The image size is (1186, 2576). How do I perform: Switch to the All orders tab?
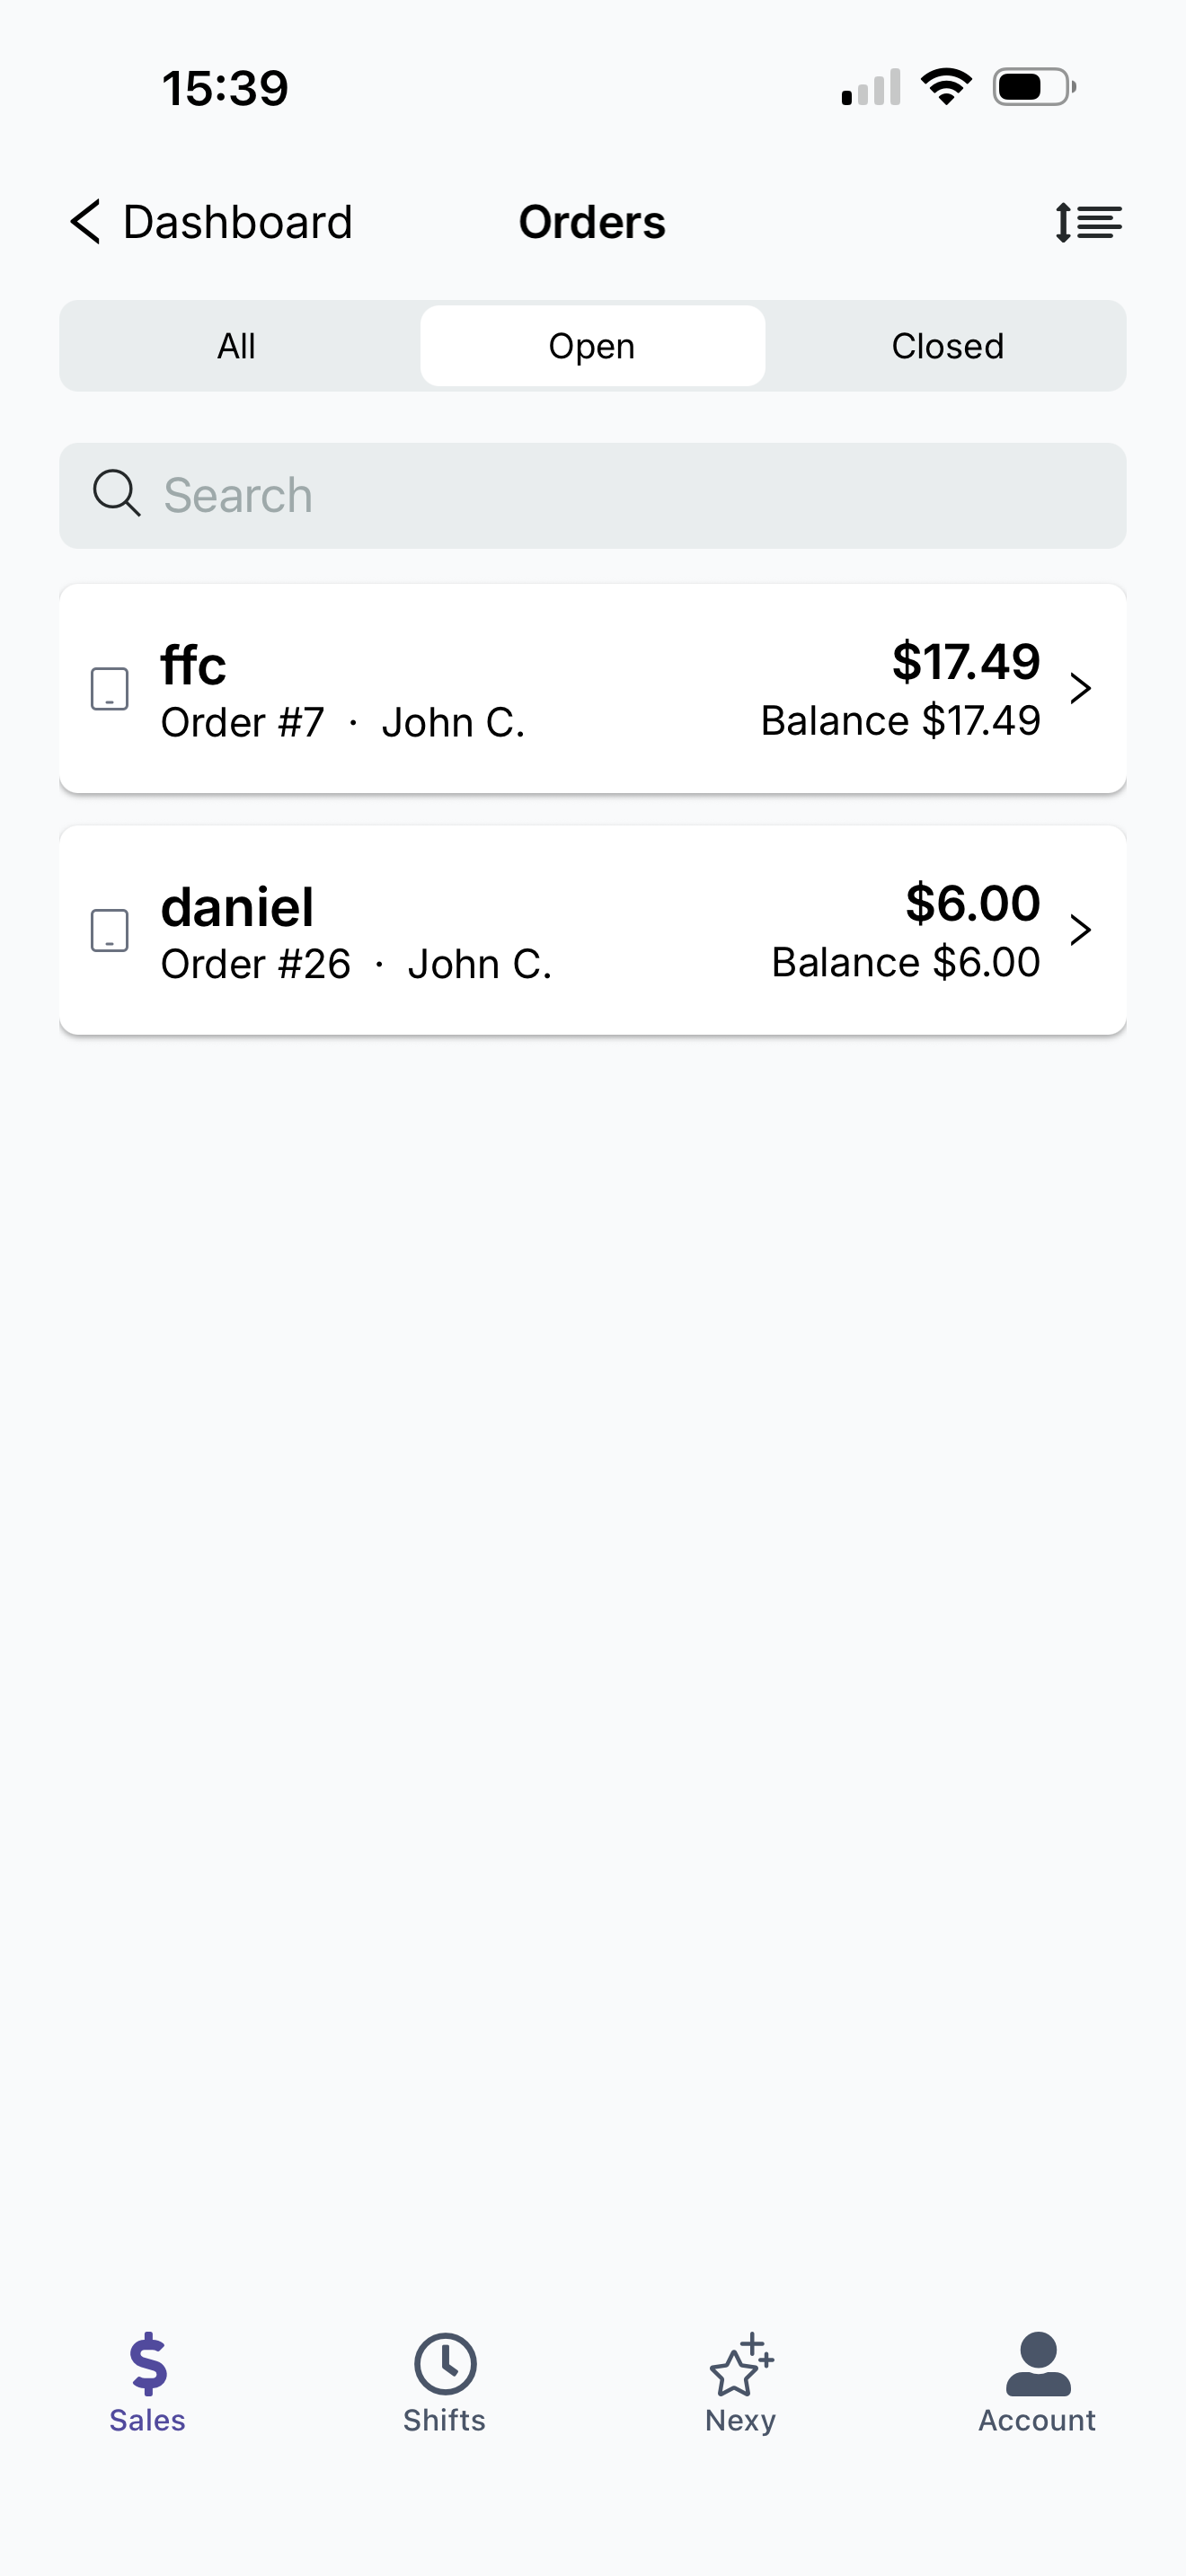(237, 346)
